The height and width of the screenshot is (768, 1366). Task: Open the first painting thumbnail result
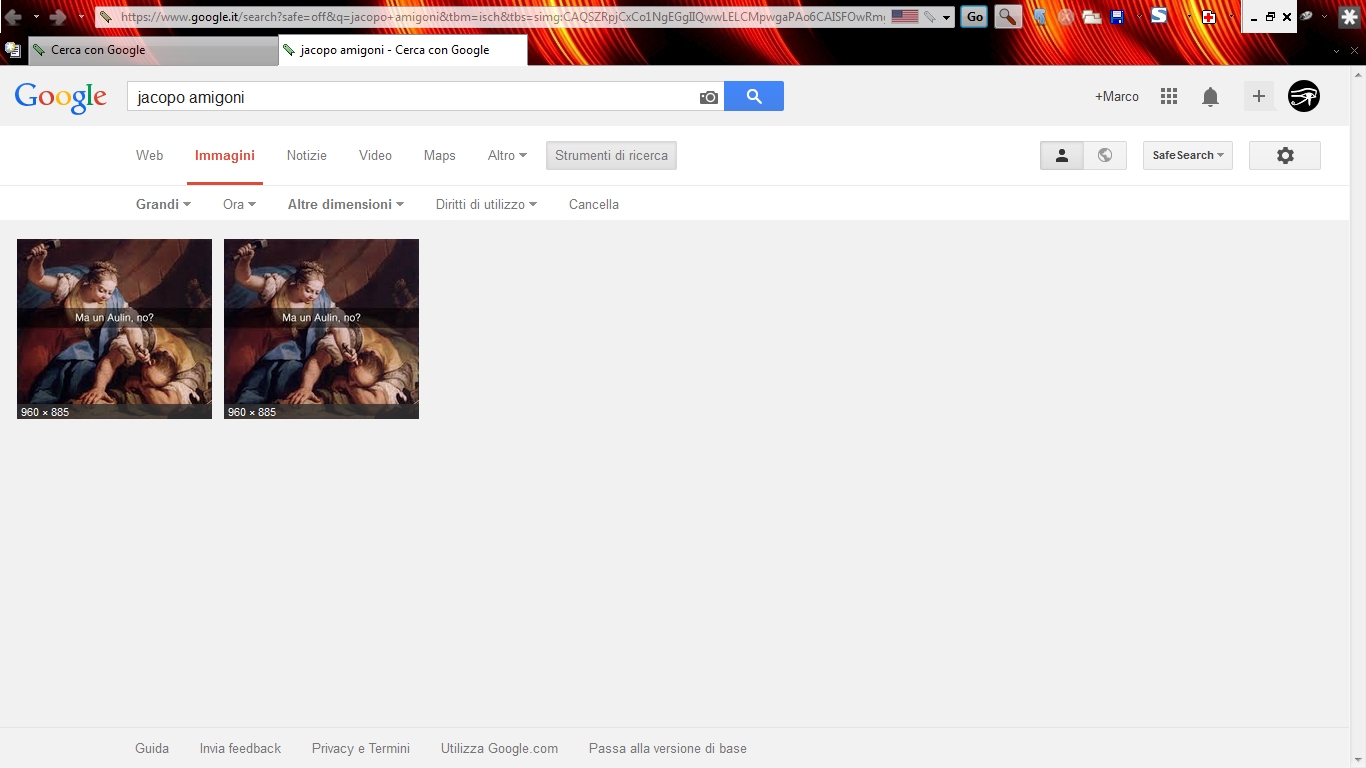click(x=114, y=329)
